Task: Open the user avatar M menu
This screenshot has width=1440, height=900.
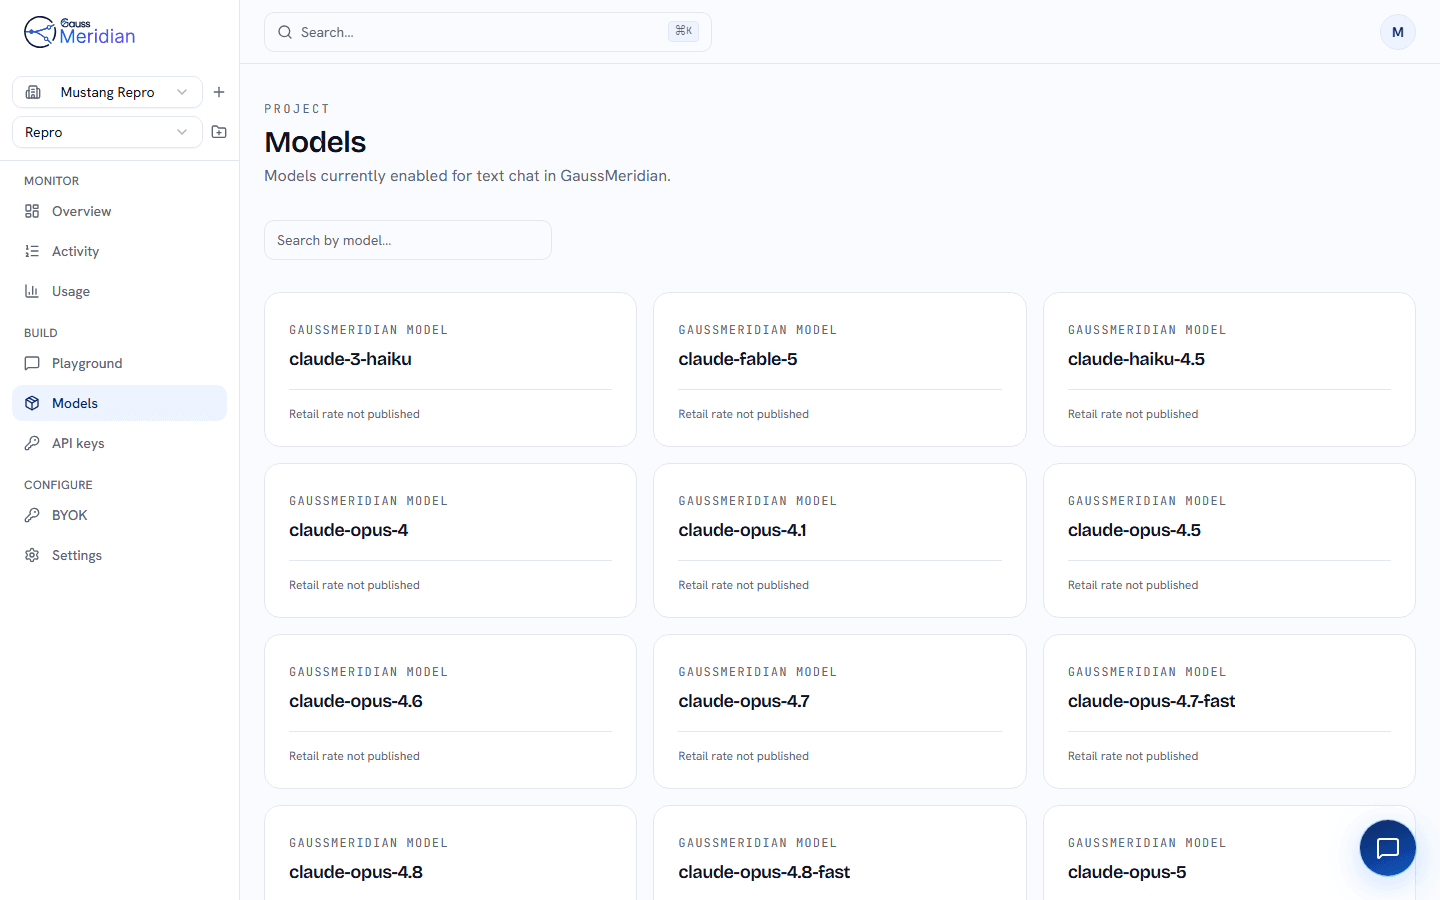Action: 1398,32
